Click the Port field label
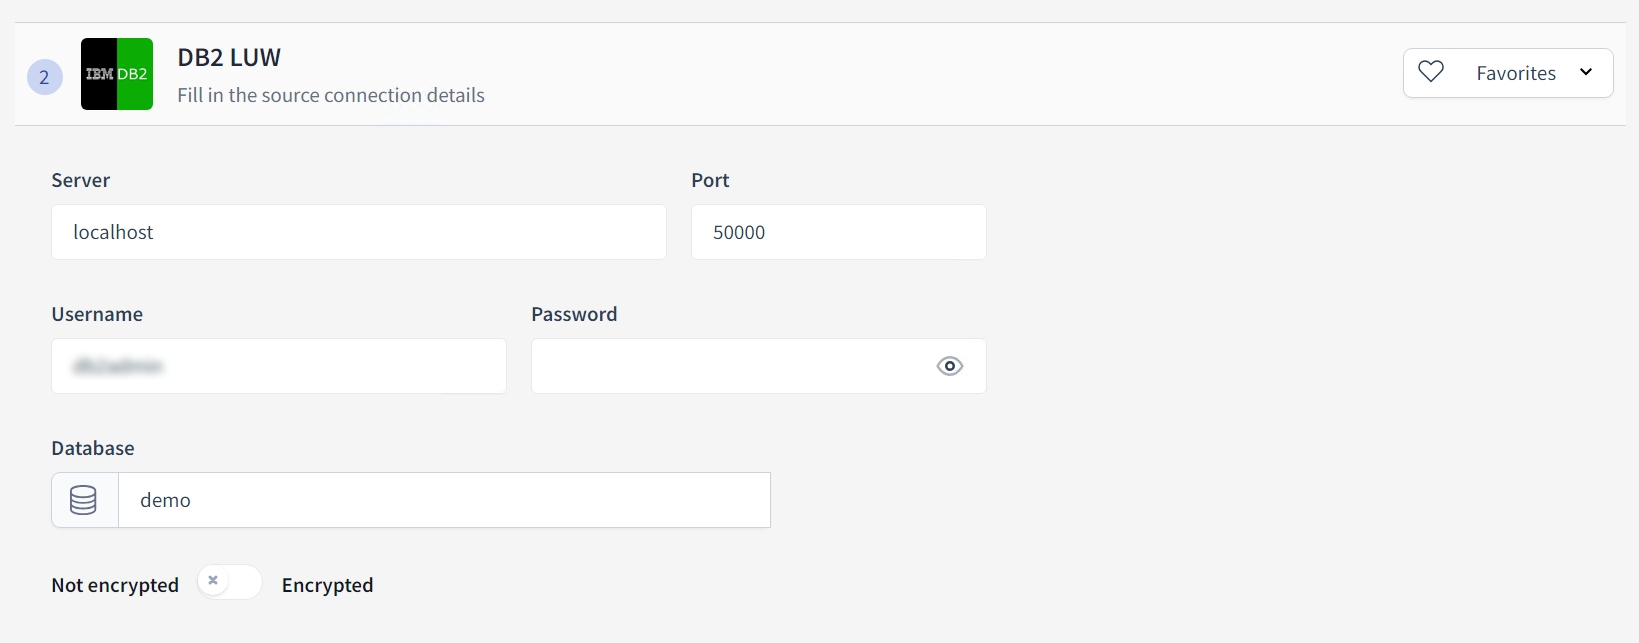The width and height of the screenshot is (1639, 643). 710,180
